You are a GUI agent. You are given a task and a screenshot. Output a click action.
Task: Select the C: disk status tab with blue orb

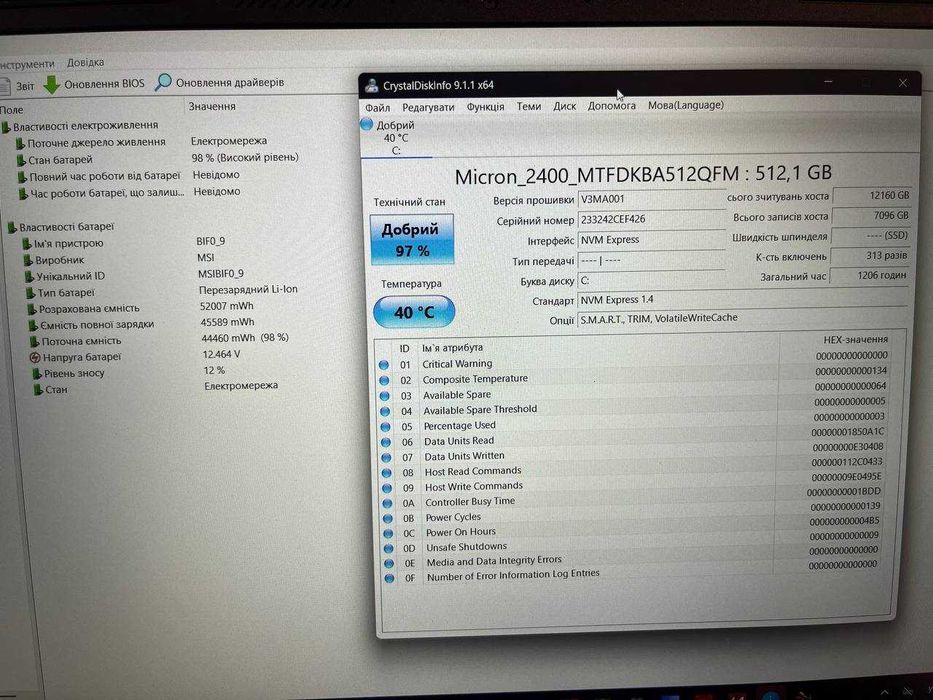click(x=396, y=138)
